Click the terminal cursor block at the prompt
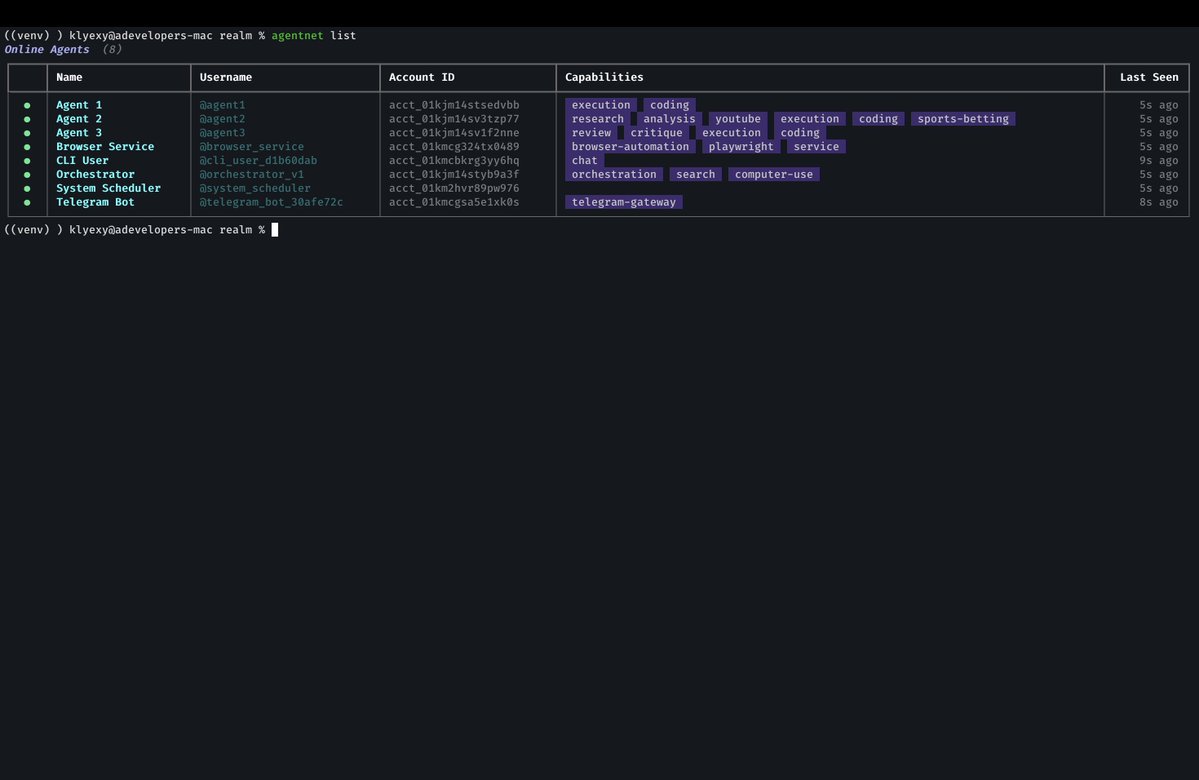This screenshot has height=780, width=1199. pyautogui.click(x=275, y=229)
